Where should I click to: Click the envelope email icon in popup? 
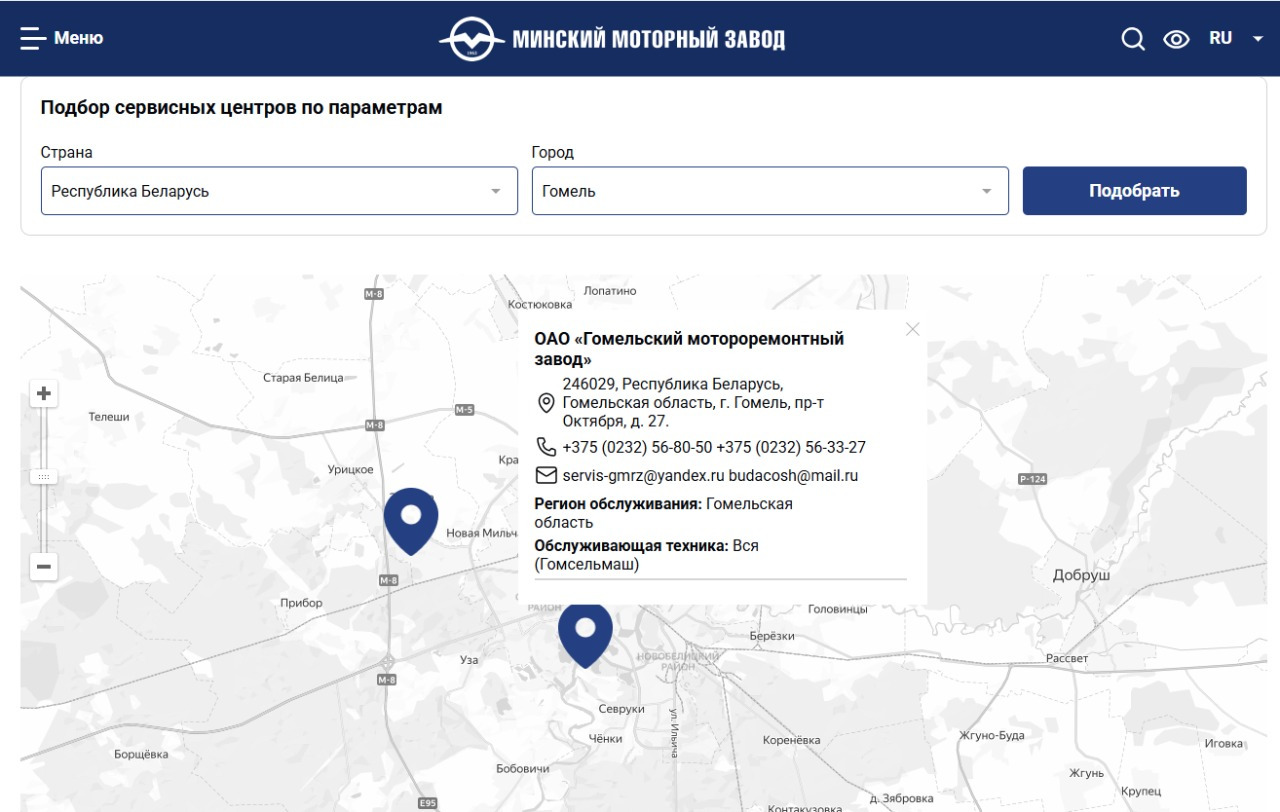click(546, 475)
